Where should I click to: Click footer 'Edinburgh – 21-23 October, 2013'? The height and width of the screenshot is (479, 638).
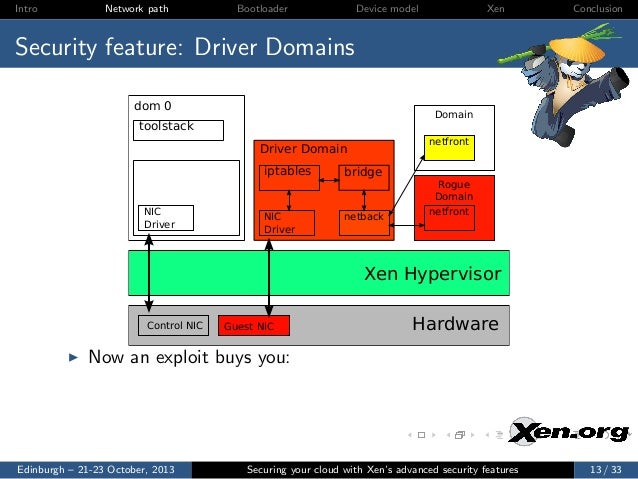96,470
